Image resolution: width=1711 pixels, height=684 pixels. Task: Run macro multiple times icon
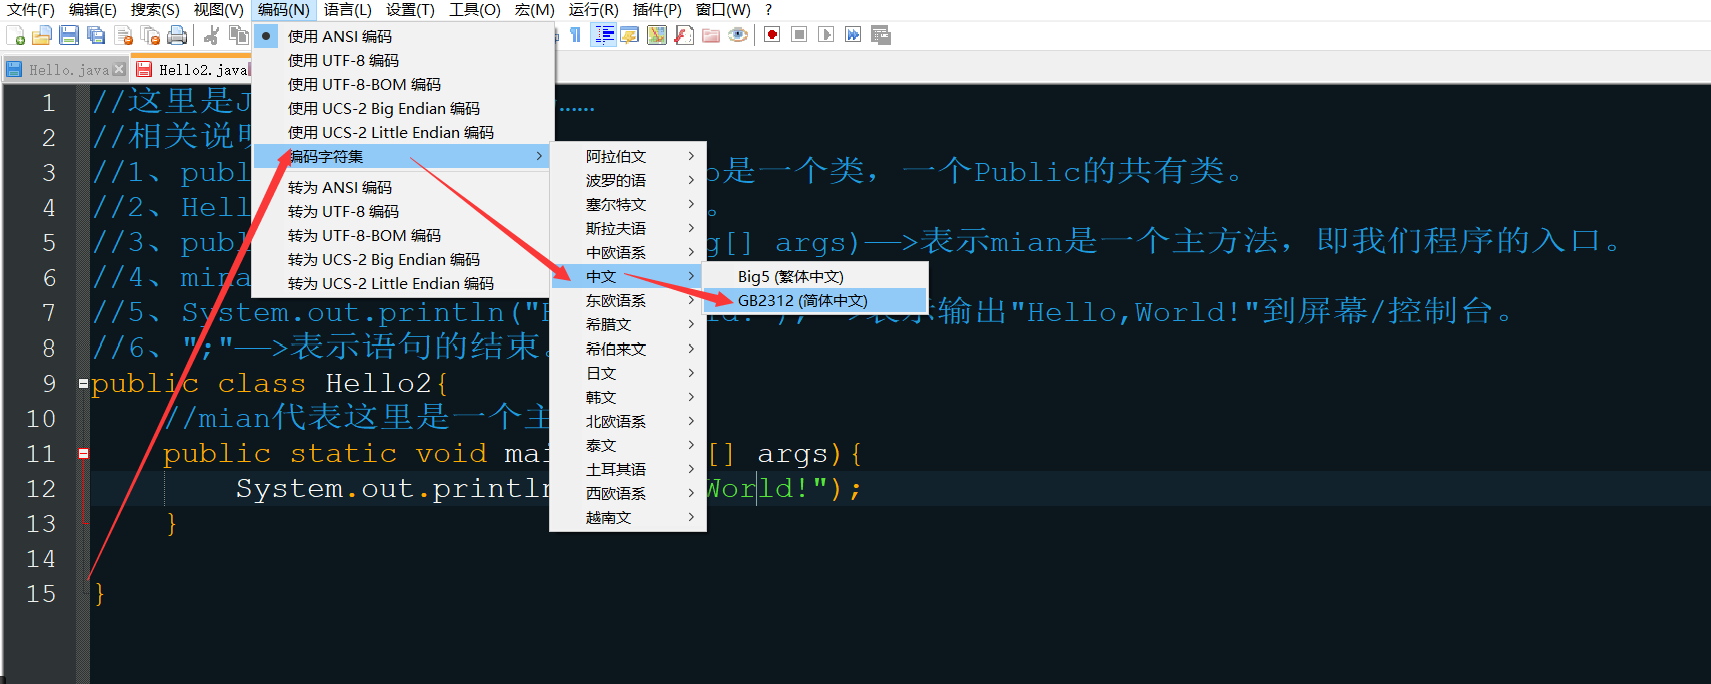[x=853, y=35]
